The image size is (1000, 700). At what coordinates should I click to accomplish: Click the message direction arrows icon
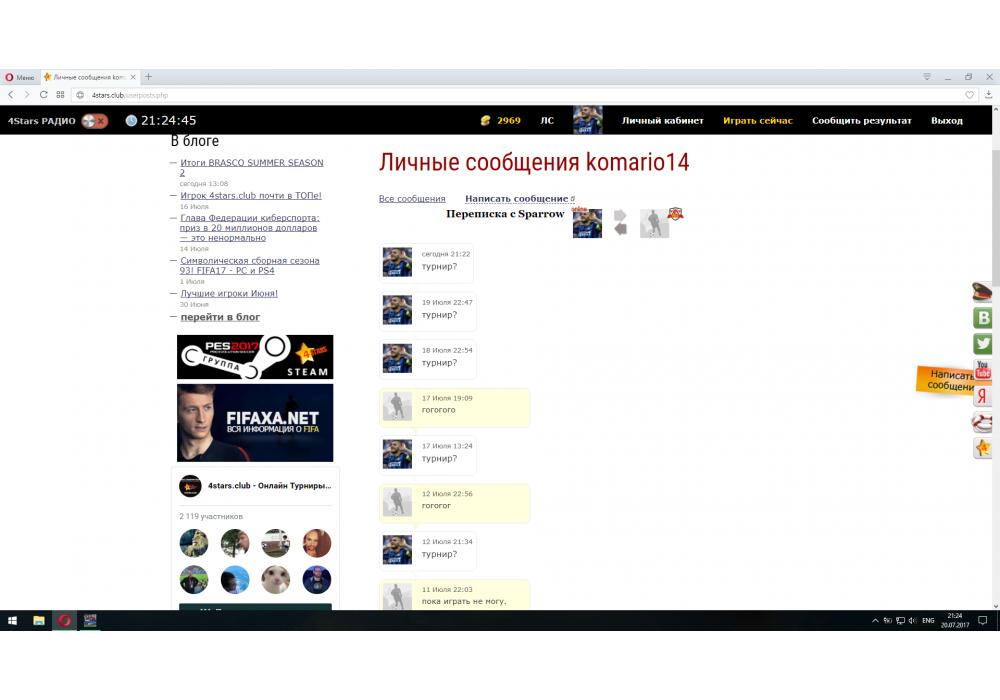[620, 222]
